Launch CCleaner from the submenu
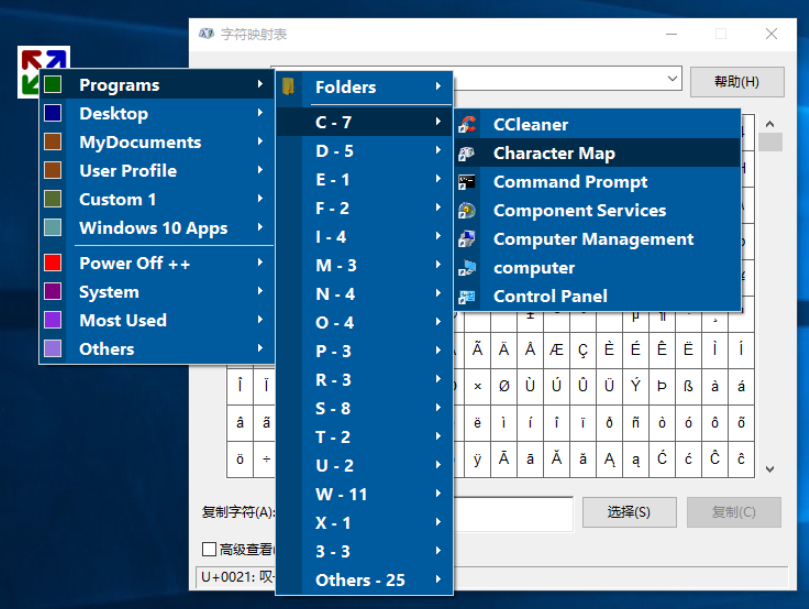The height and width of the screenshot is (609, 809). click(597, 124)
